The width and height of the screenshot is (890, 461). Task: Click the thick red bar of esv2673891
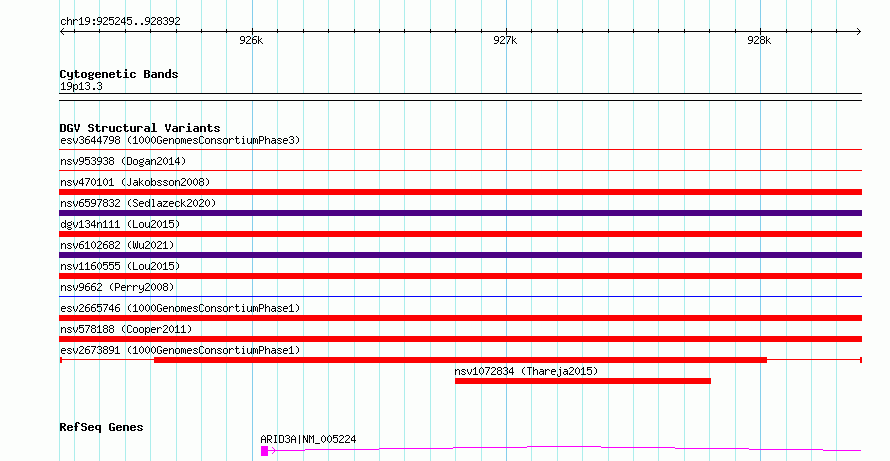[460, 360]
